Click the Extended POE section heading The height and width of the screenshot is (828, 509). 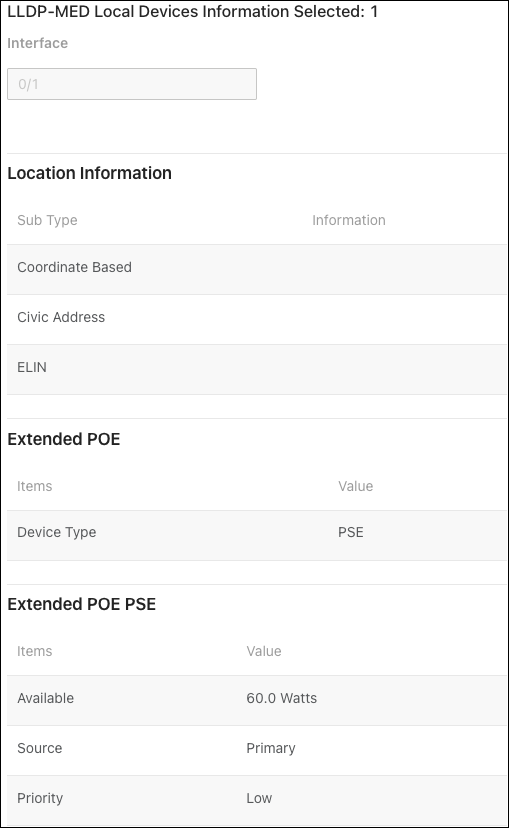pyautogui.click(x=64, y=439)
